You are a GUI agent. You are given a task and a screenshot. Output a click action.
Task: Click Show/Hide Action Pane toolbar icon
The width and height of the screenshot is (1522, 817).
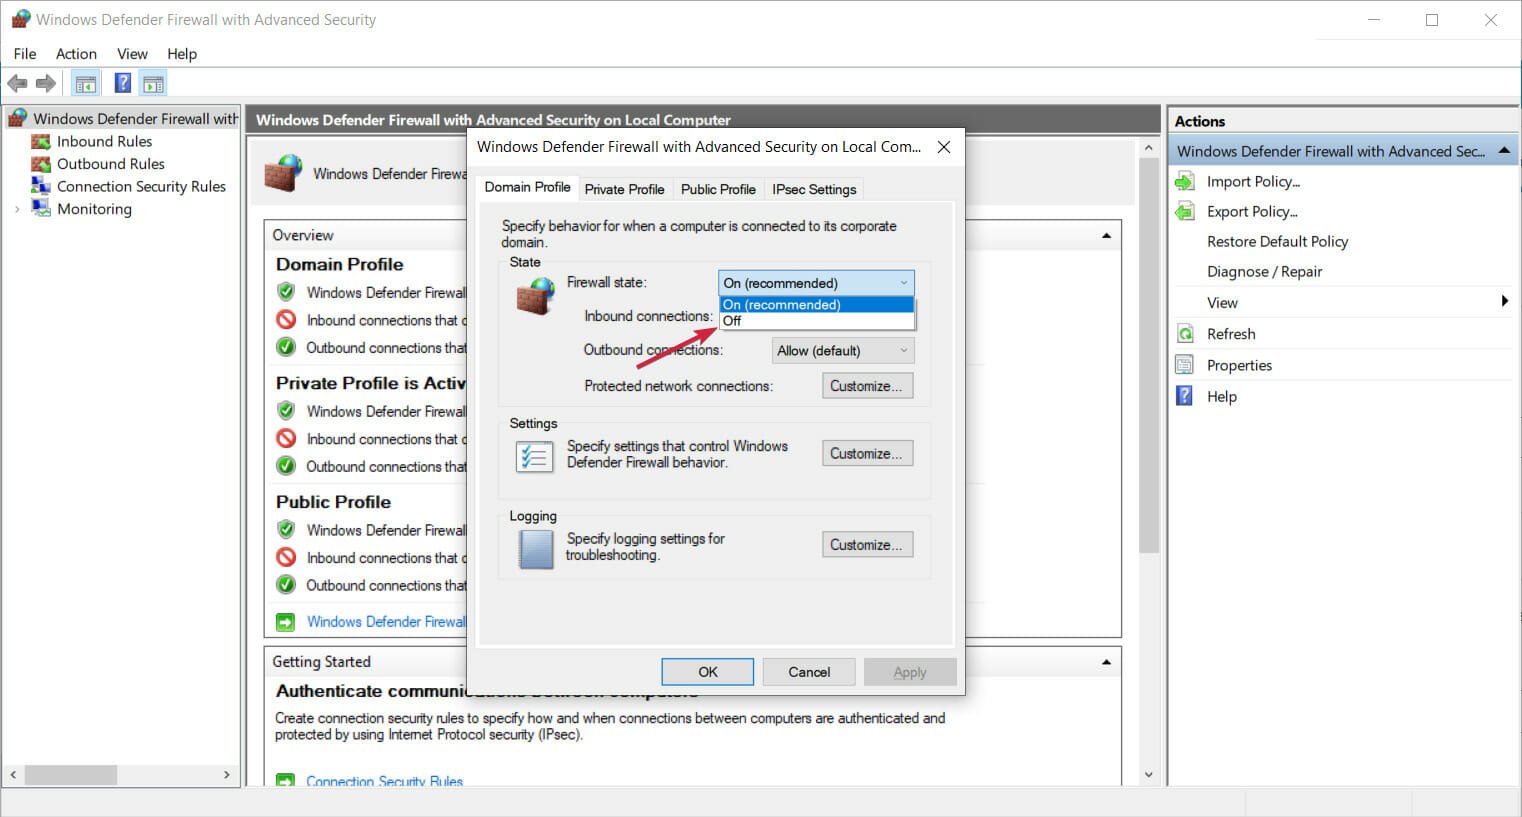click(153, 84)
